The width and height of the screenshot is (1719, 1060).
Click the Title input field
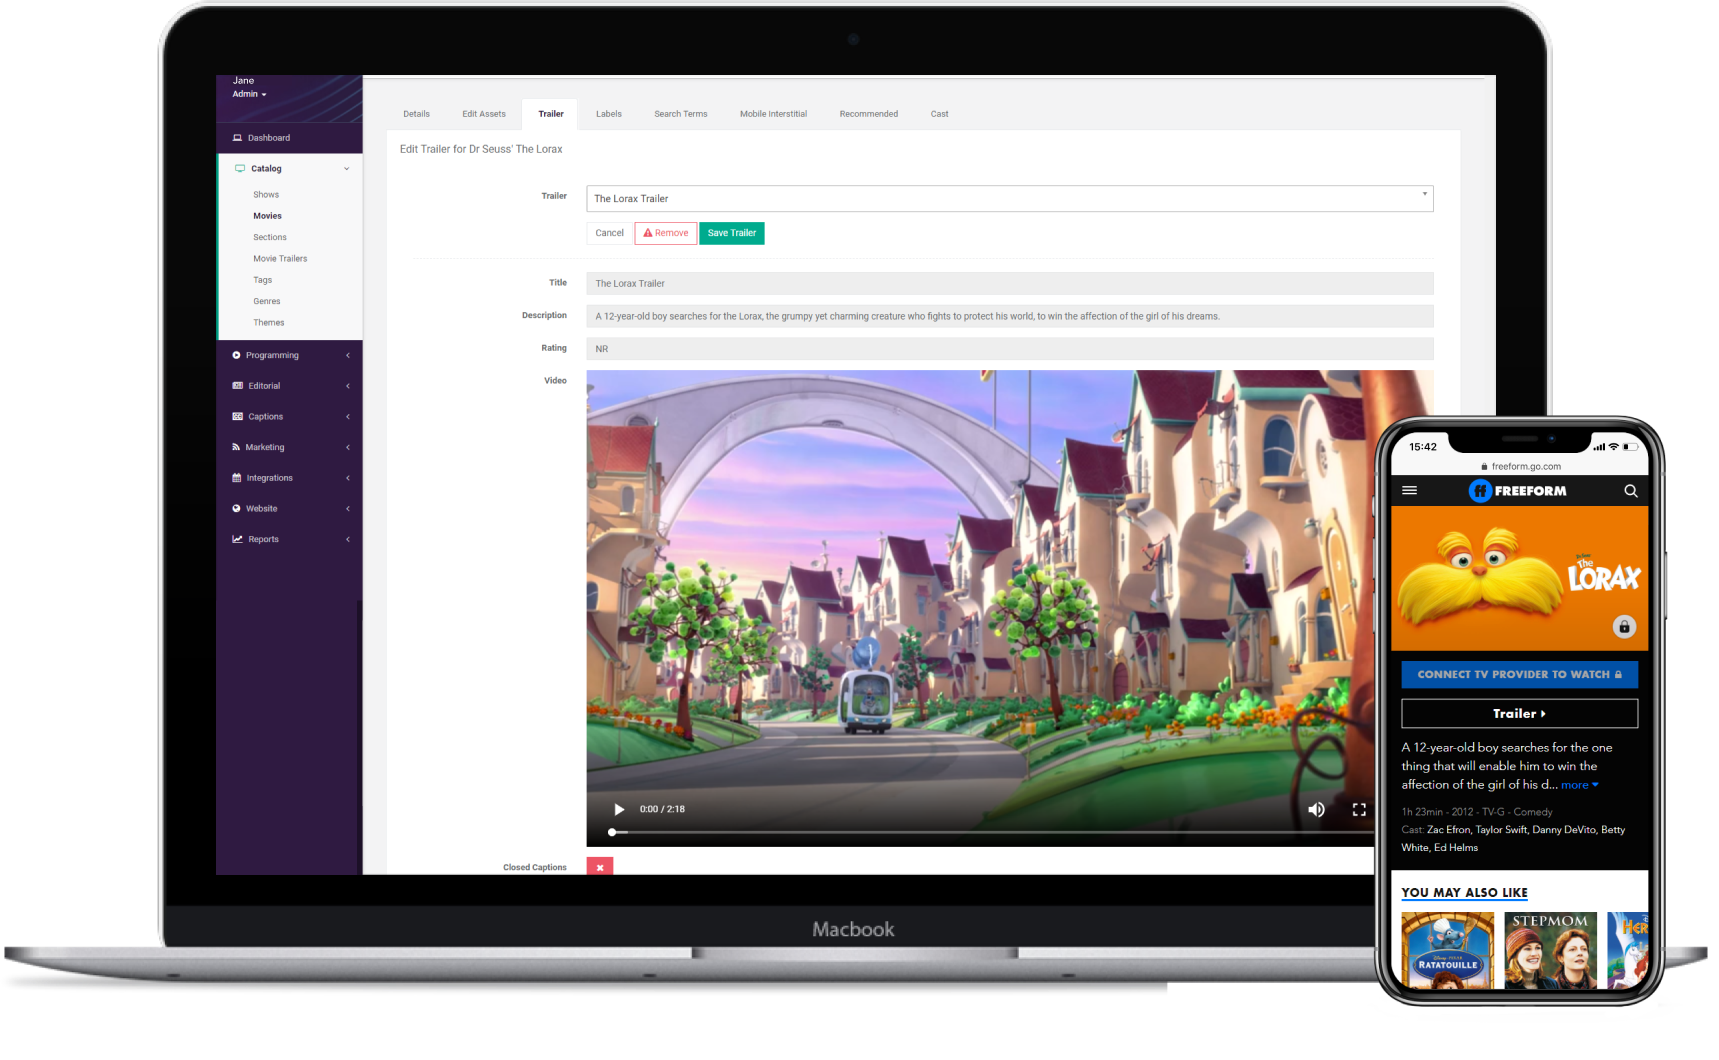(1010, 283)
